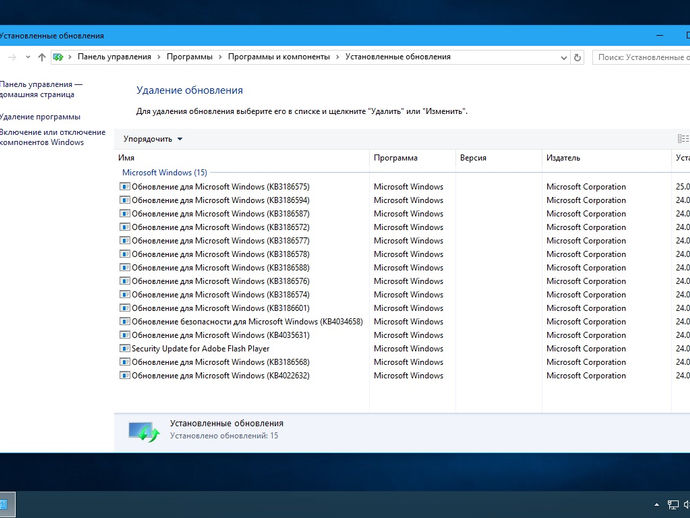Image resolution: width=690 pixels, height=518 pixels.
Task: Click text Установлено обновлений: 15
Action: coord(224,436)
